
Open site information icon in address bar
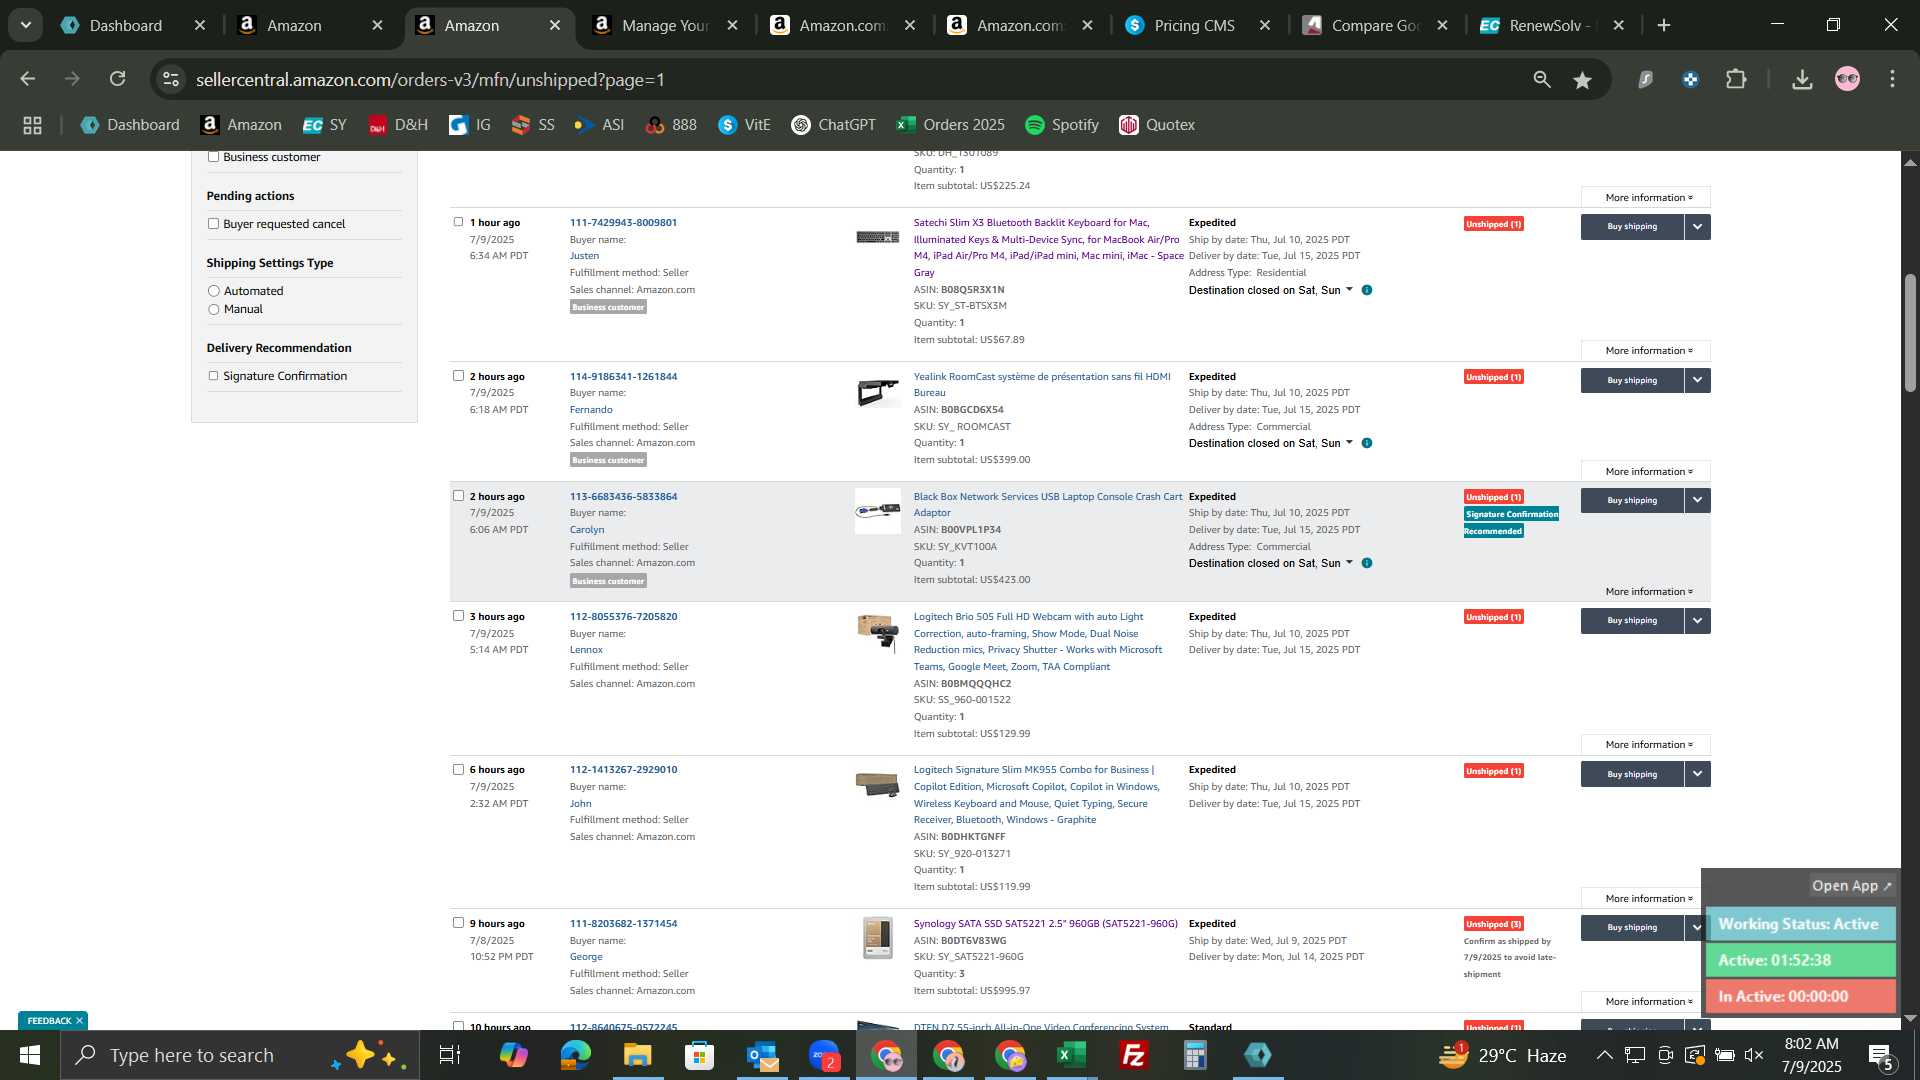click(x=171, y=79)
